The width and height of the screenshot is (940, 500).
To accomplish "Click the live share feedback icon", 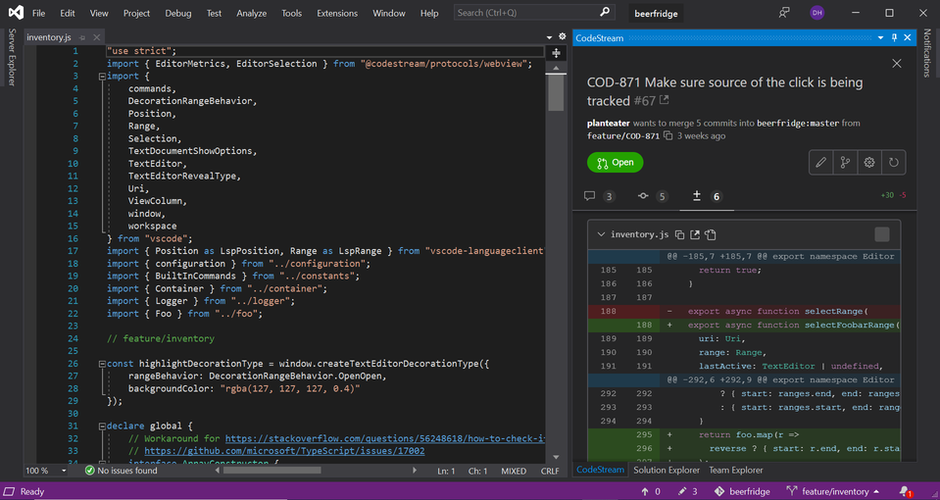I will tap(784, 13).
